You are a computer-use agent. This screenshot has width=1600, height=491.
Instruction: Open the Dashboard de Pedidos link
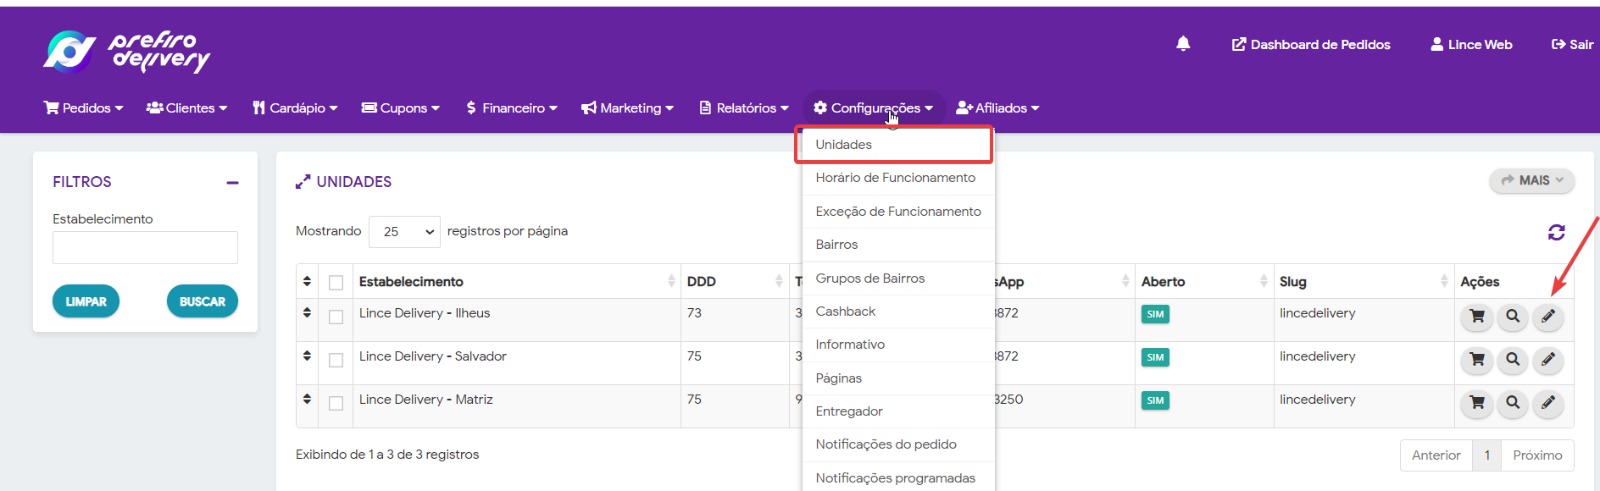pyautogui.click(x=1311, y=45)
